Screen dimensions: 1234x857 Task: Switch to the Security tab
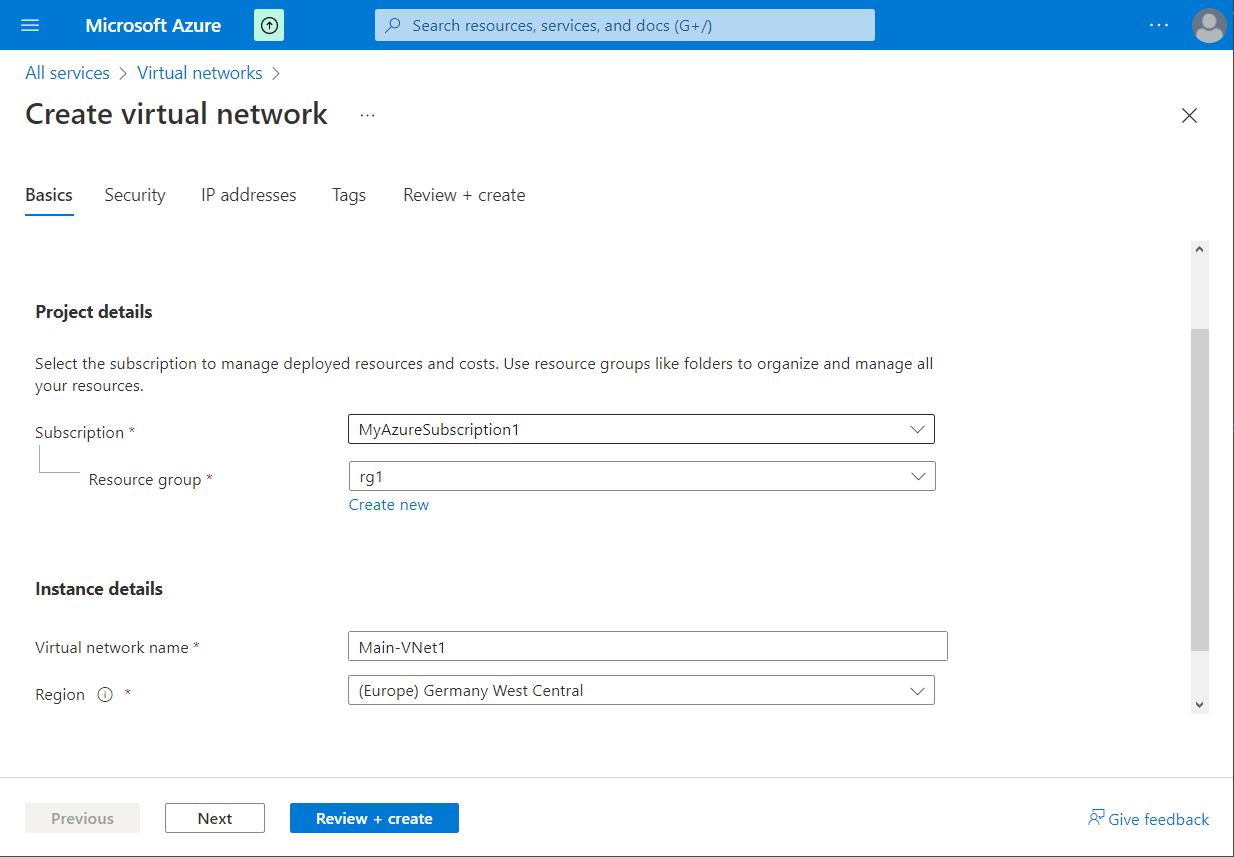coord(135,195)
